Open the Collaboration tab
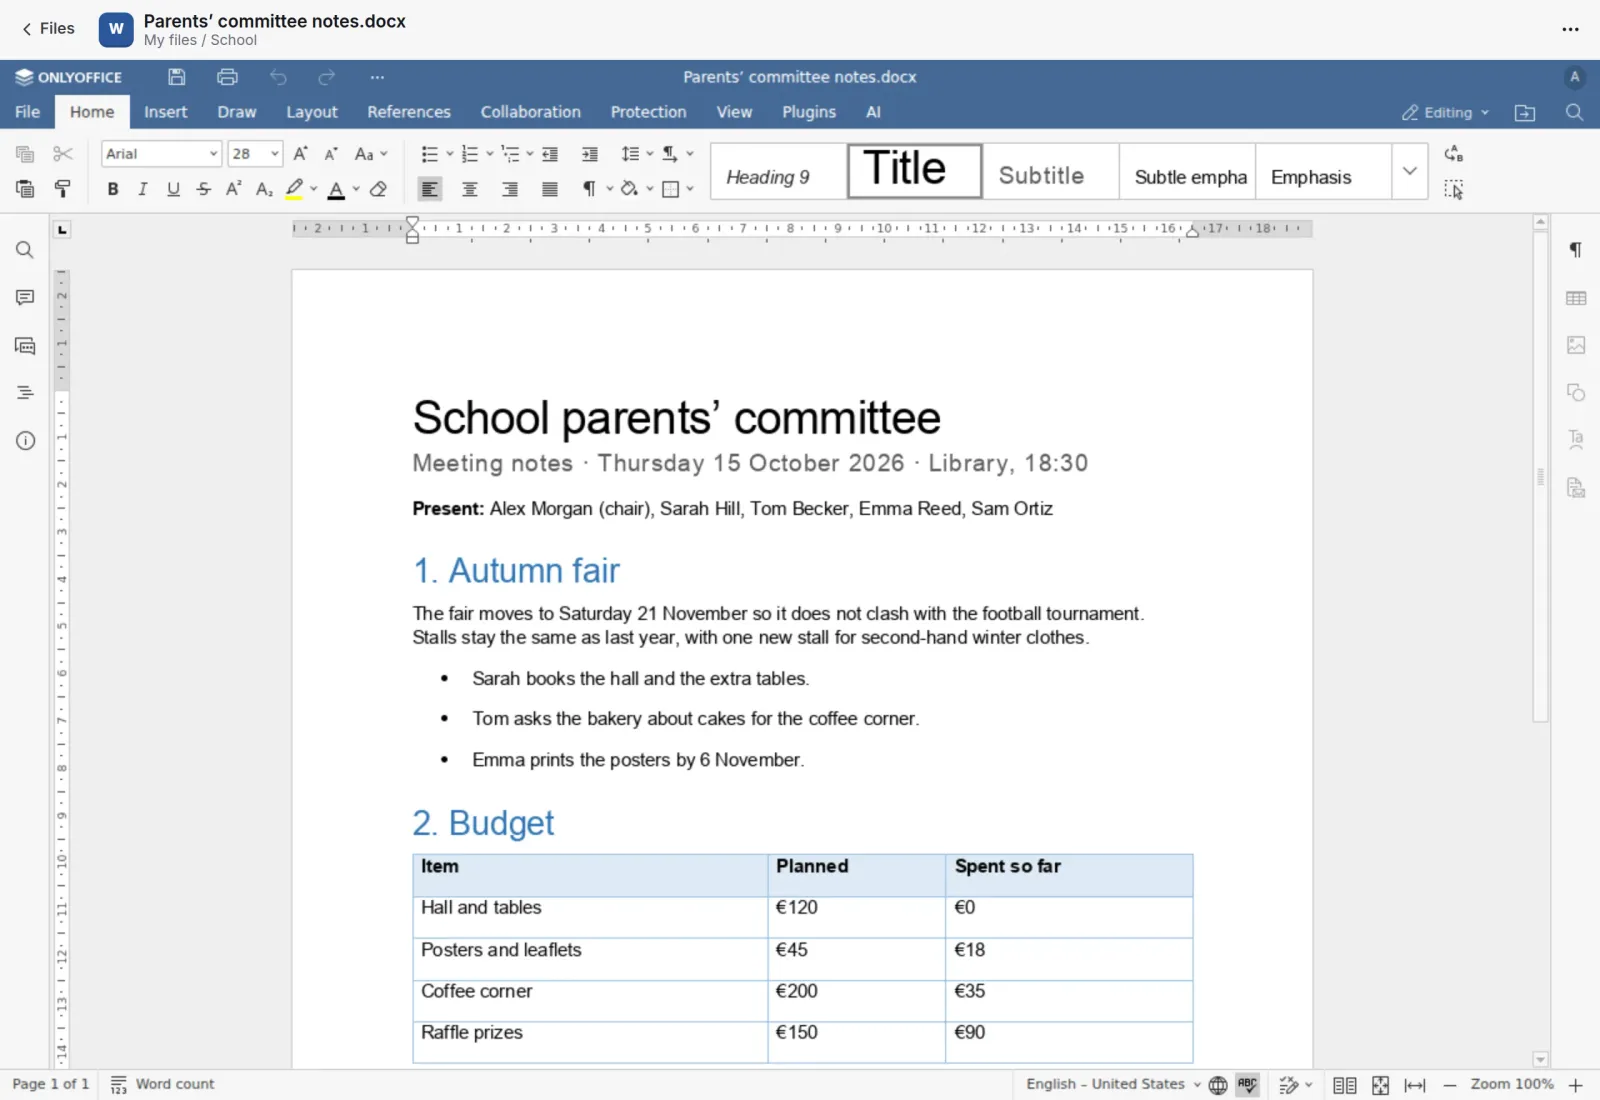Screen dimensions: 1600x1100 [x=531, y=112]
